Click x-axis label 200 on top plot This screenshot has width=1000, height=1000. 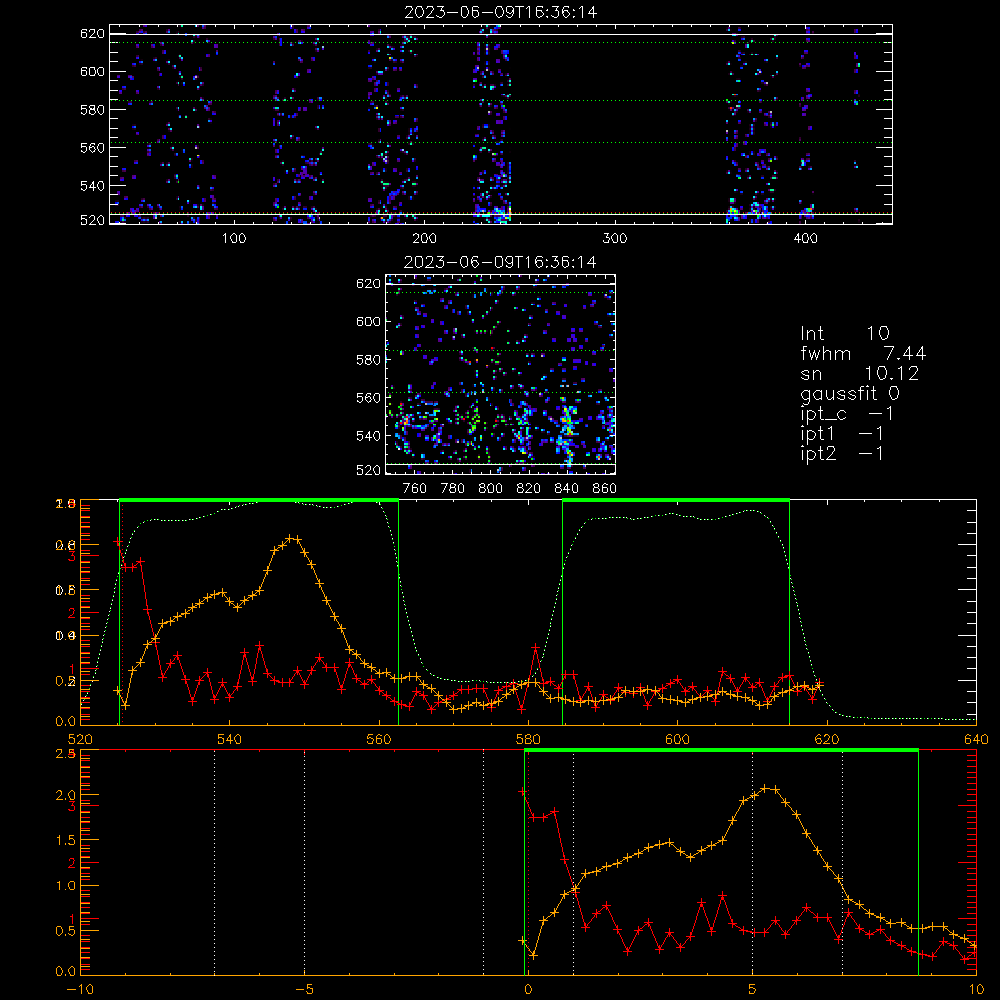click(x=424, y=239)
